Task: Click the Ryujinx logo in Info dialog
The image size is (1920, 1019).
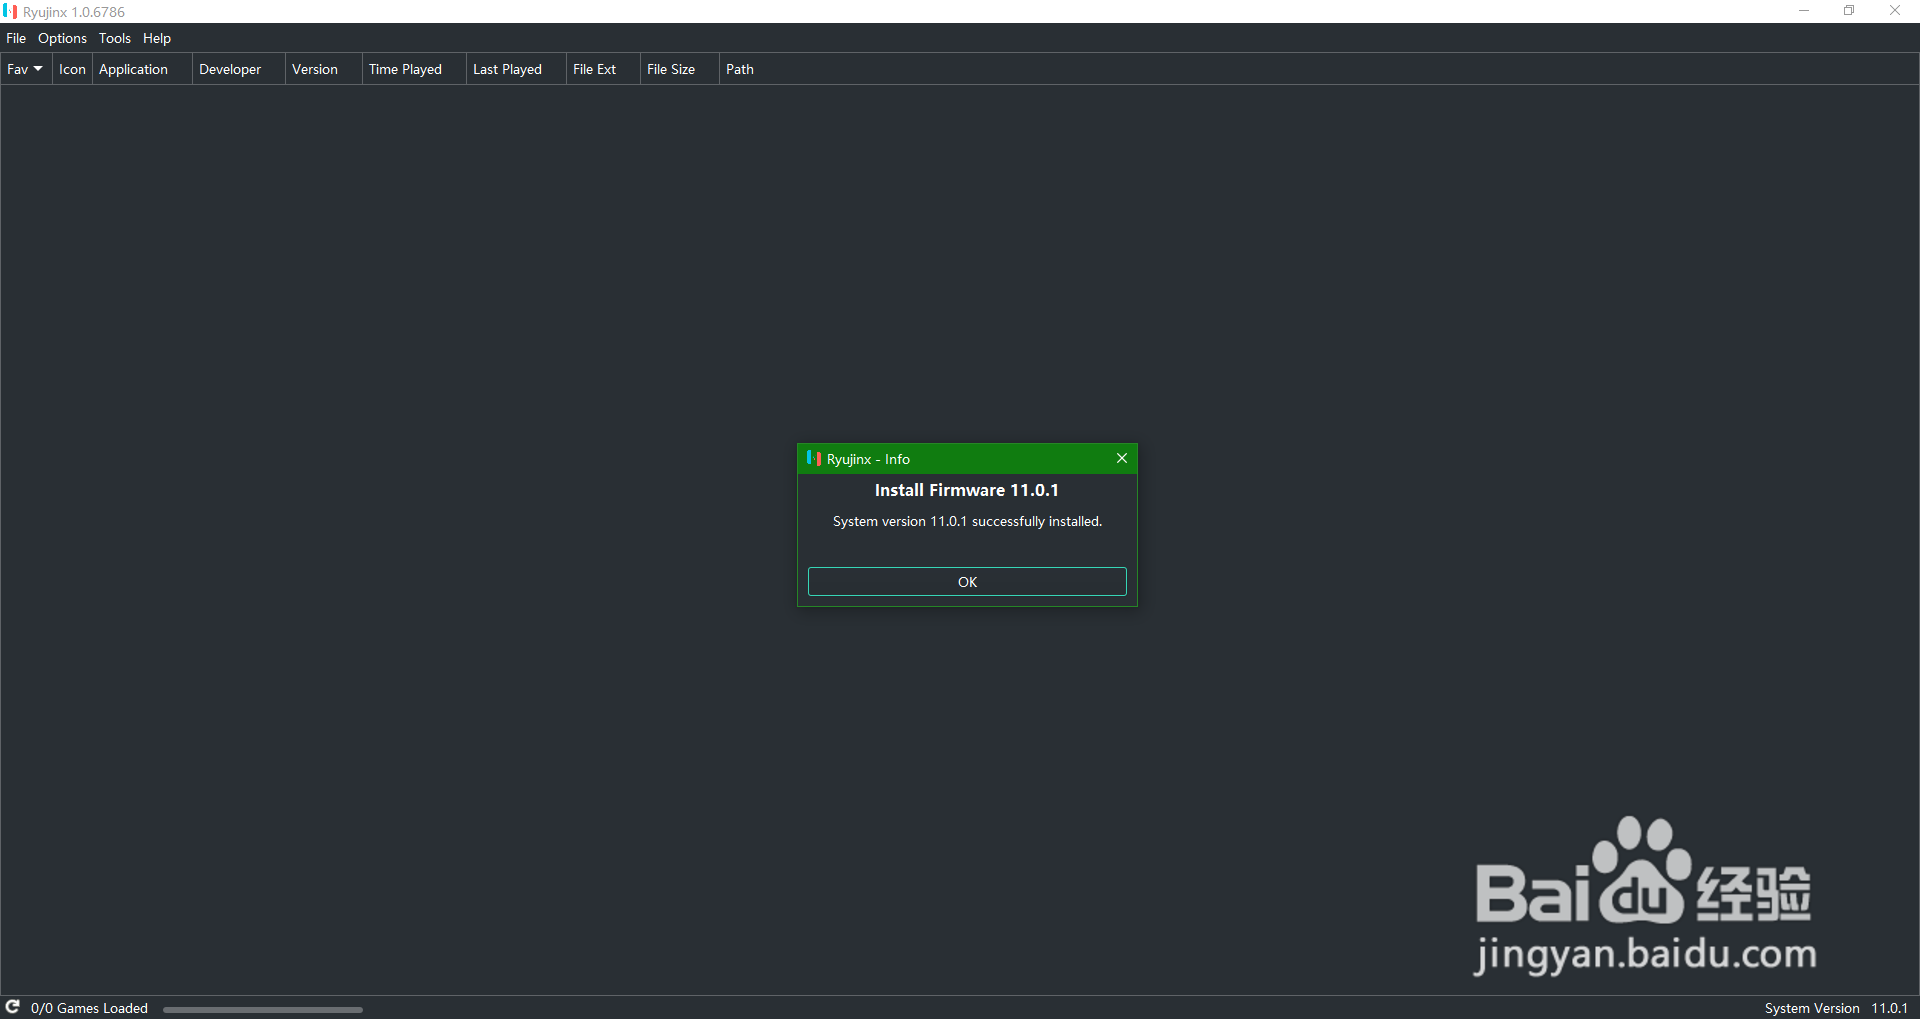Action: click(x=813, y=458)
